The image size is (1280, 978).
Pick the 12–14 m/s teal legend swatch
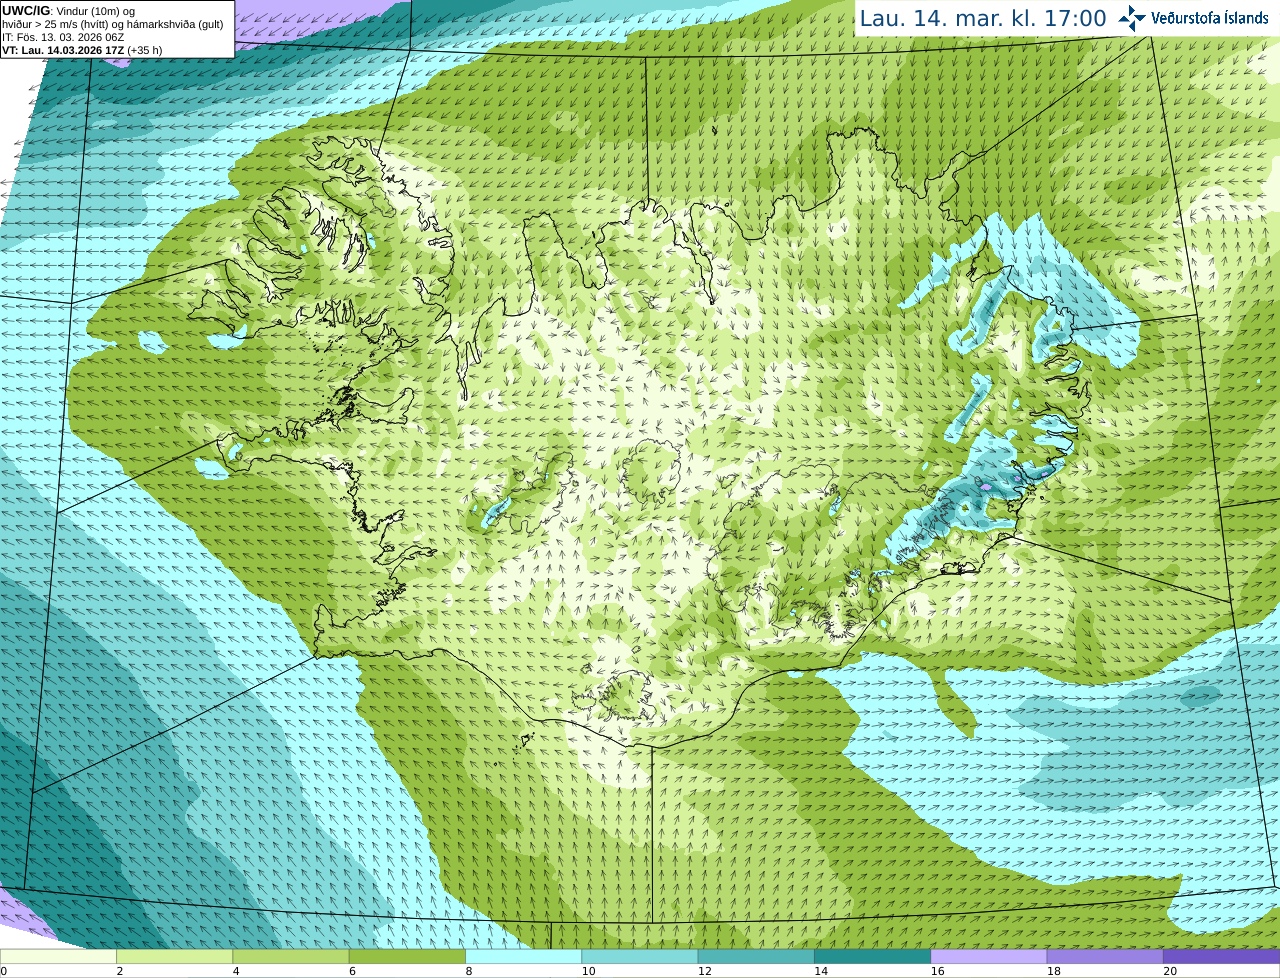(x=756, y=956)
